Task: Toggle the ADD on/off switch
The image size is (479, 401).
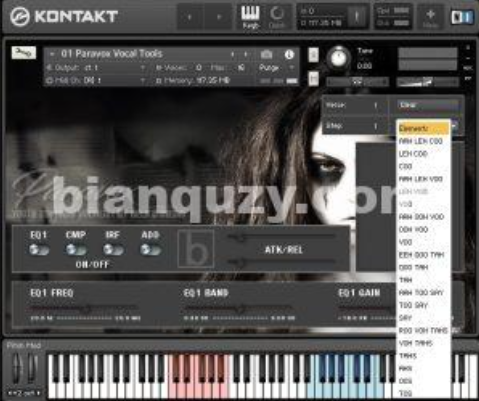Action: [150, 250]
